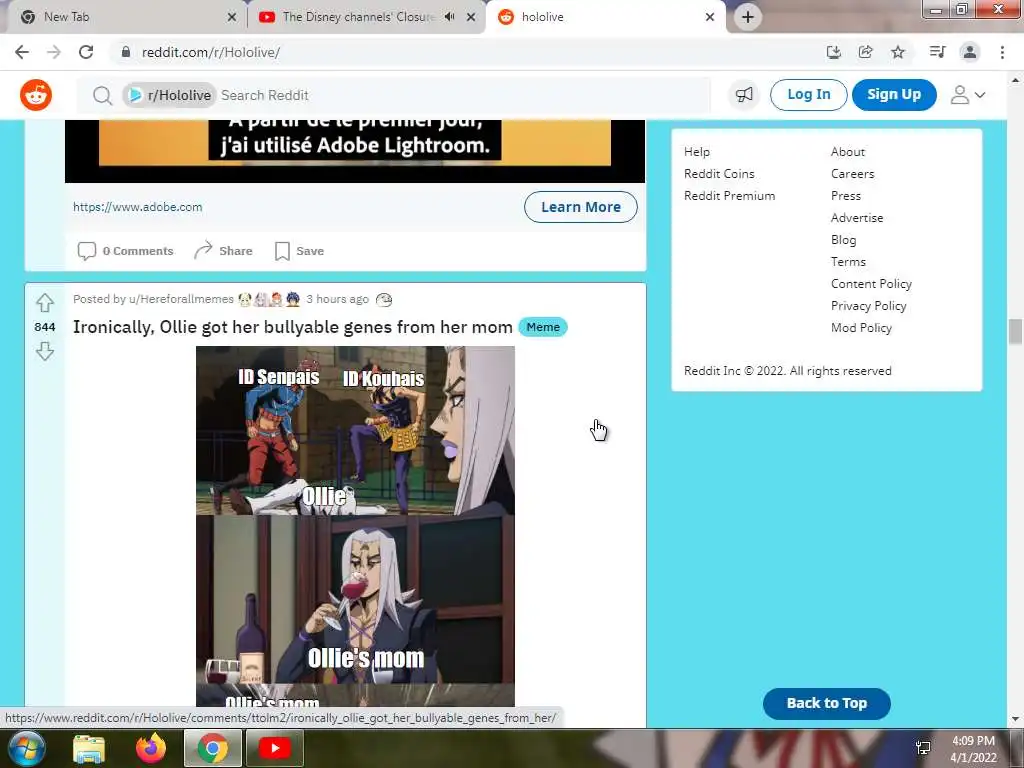Save the Adobe ad post
The height and width of the screenshot is (768, 1024).
299,251
